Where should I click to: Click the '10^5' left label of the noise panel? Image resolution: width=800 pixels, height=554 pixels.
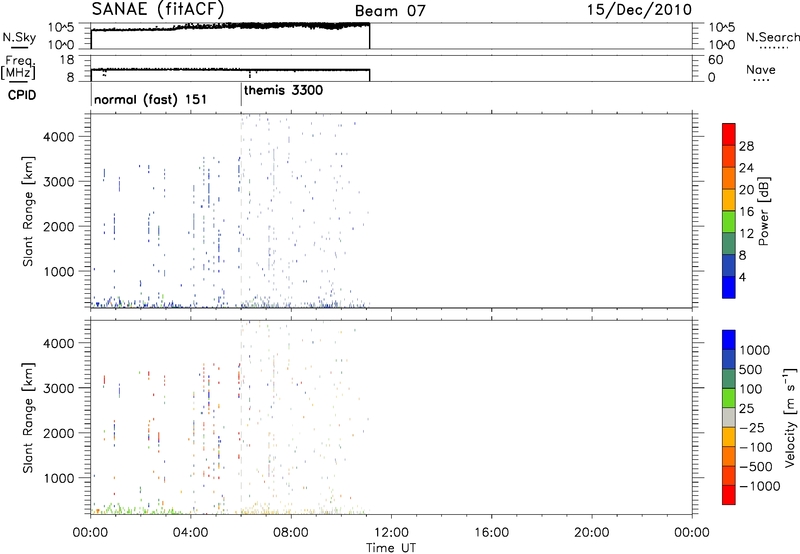pos(61,28)
